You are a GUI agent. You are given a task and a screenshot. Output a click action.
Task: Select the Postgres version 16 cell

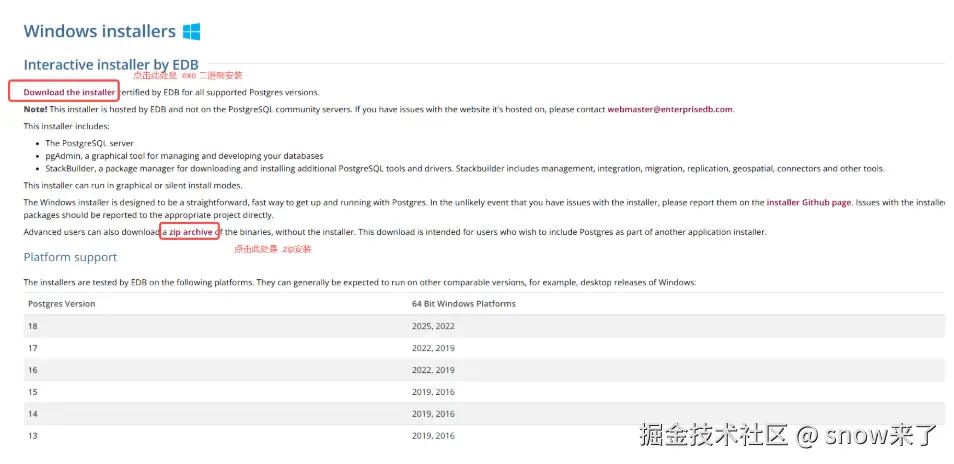click(x=33, y=370)
